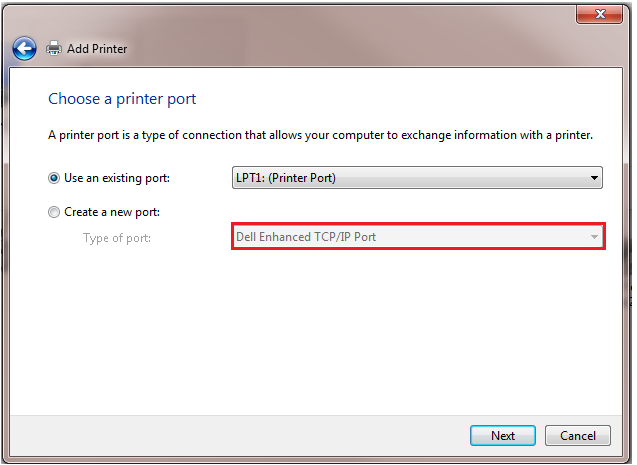This screenshot has width=637, height=465.
Task: Click the Type of port label
Action: pos(117,238)
